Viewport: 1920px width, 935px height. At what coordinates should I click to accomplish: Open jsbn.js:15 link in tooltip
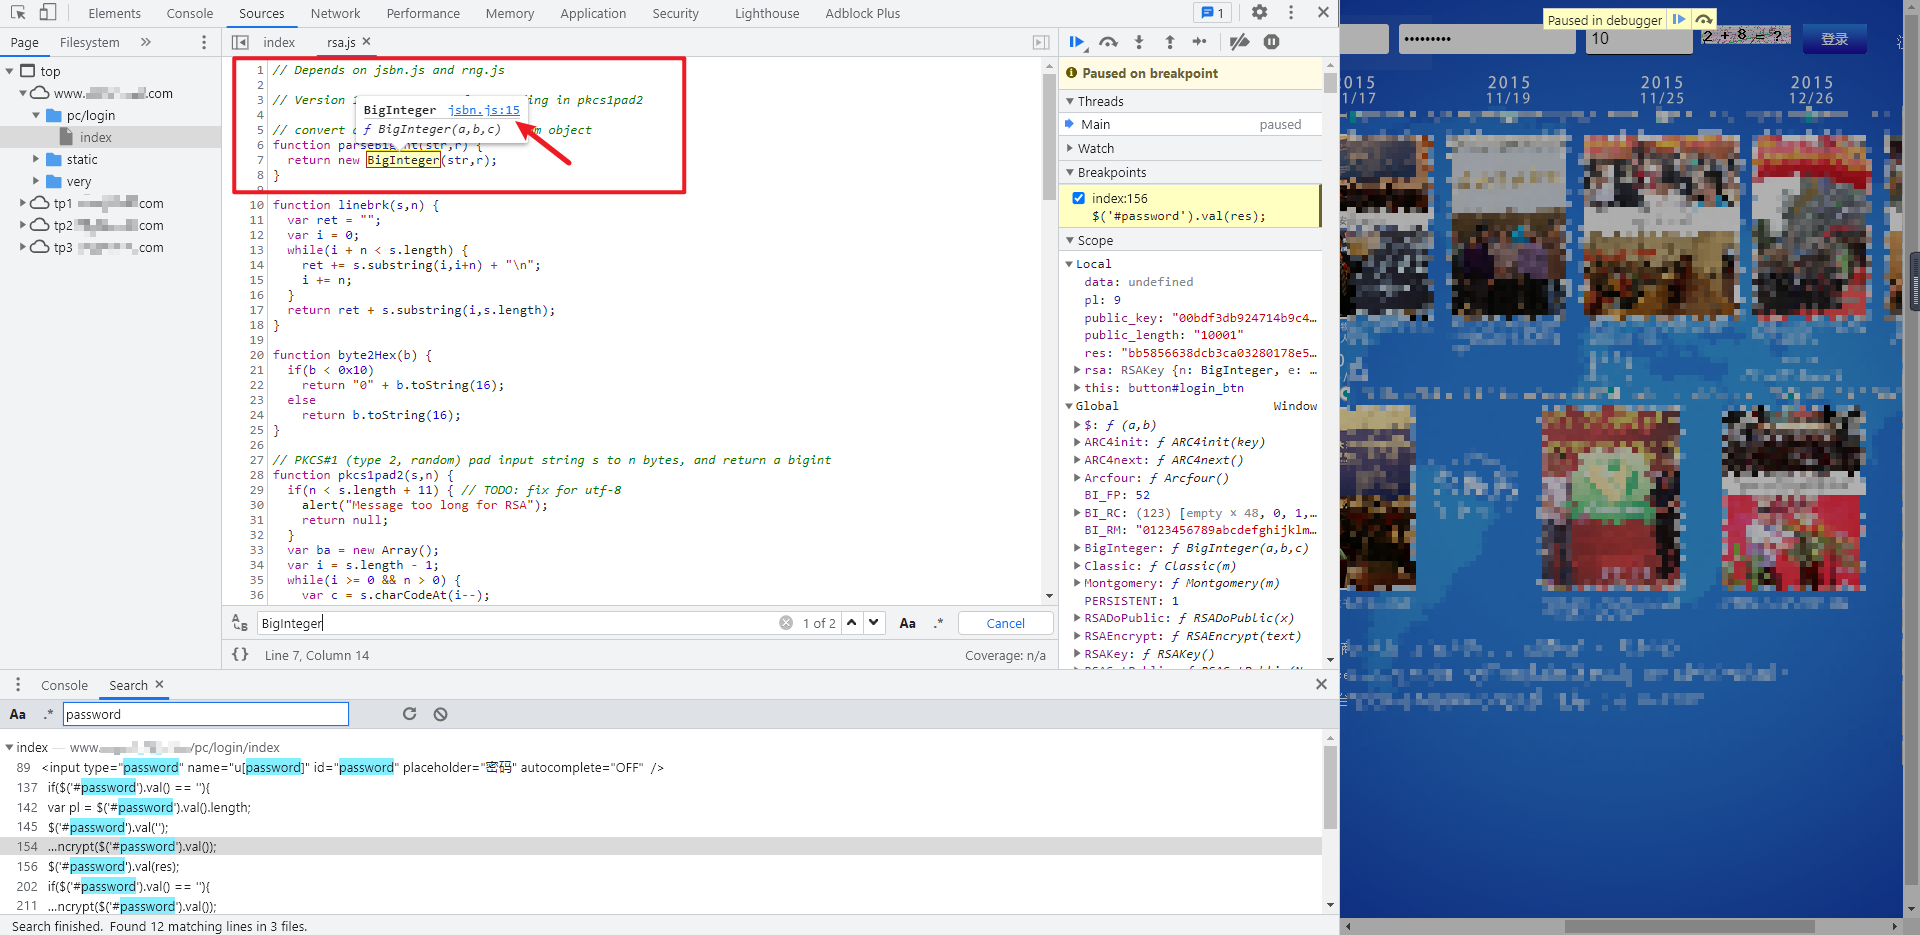click(484, 110)
